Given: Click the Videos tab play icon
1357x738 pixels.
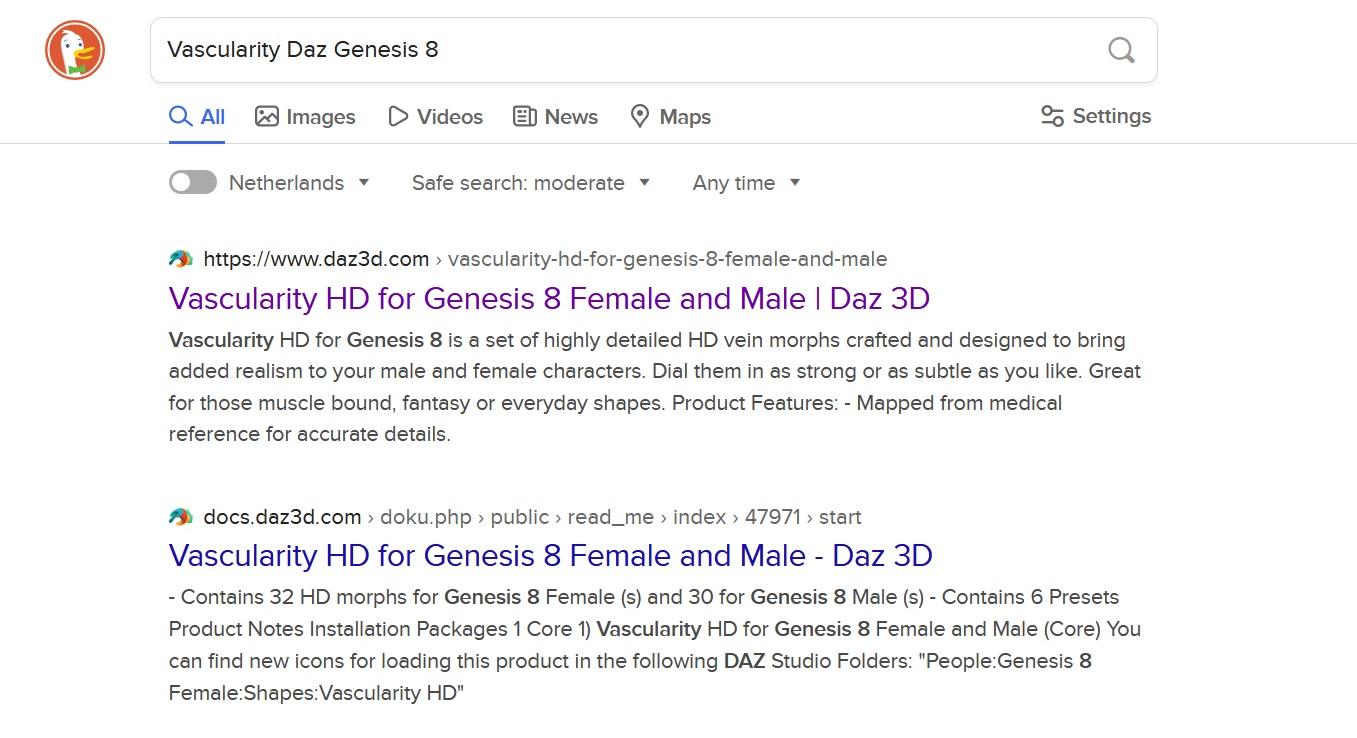Looking at the screenshot, I should pos(398,117).
